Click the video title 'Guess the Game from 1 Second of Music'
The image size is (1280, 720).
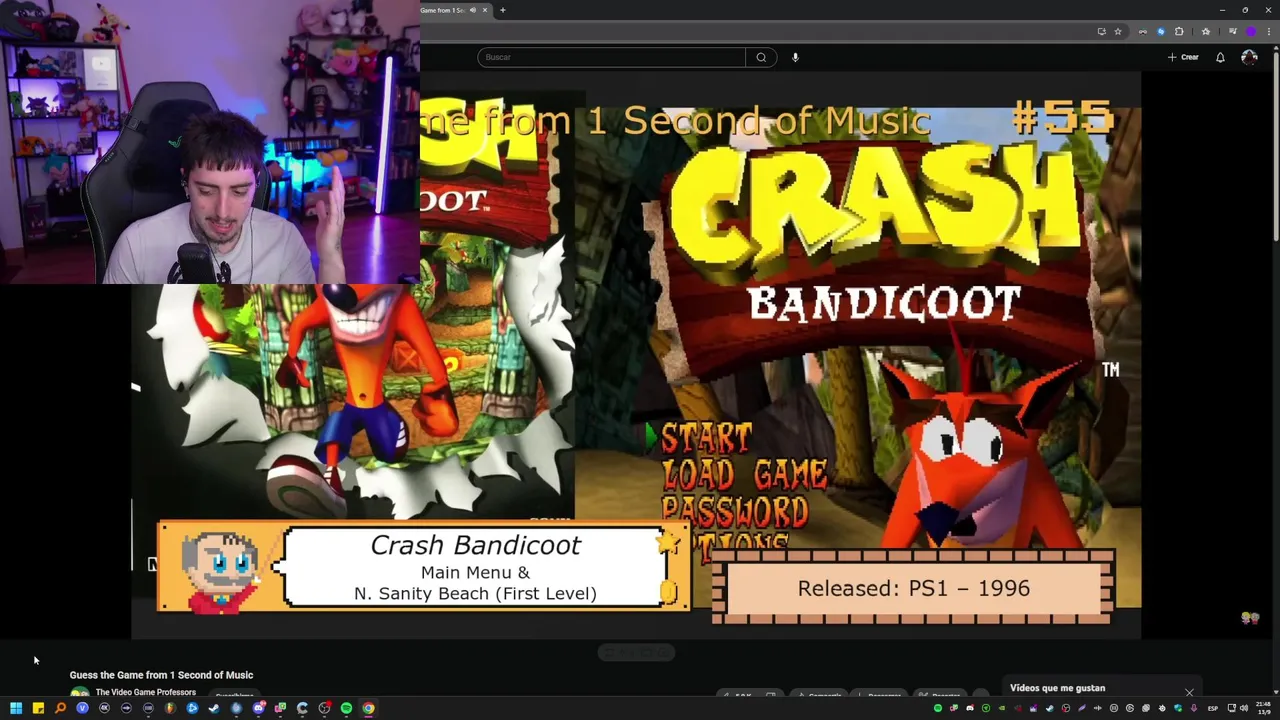(x=161, y=675)
